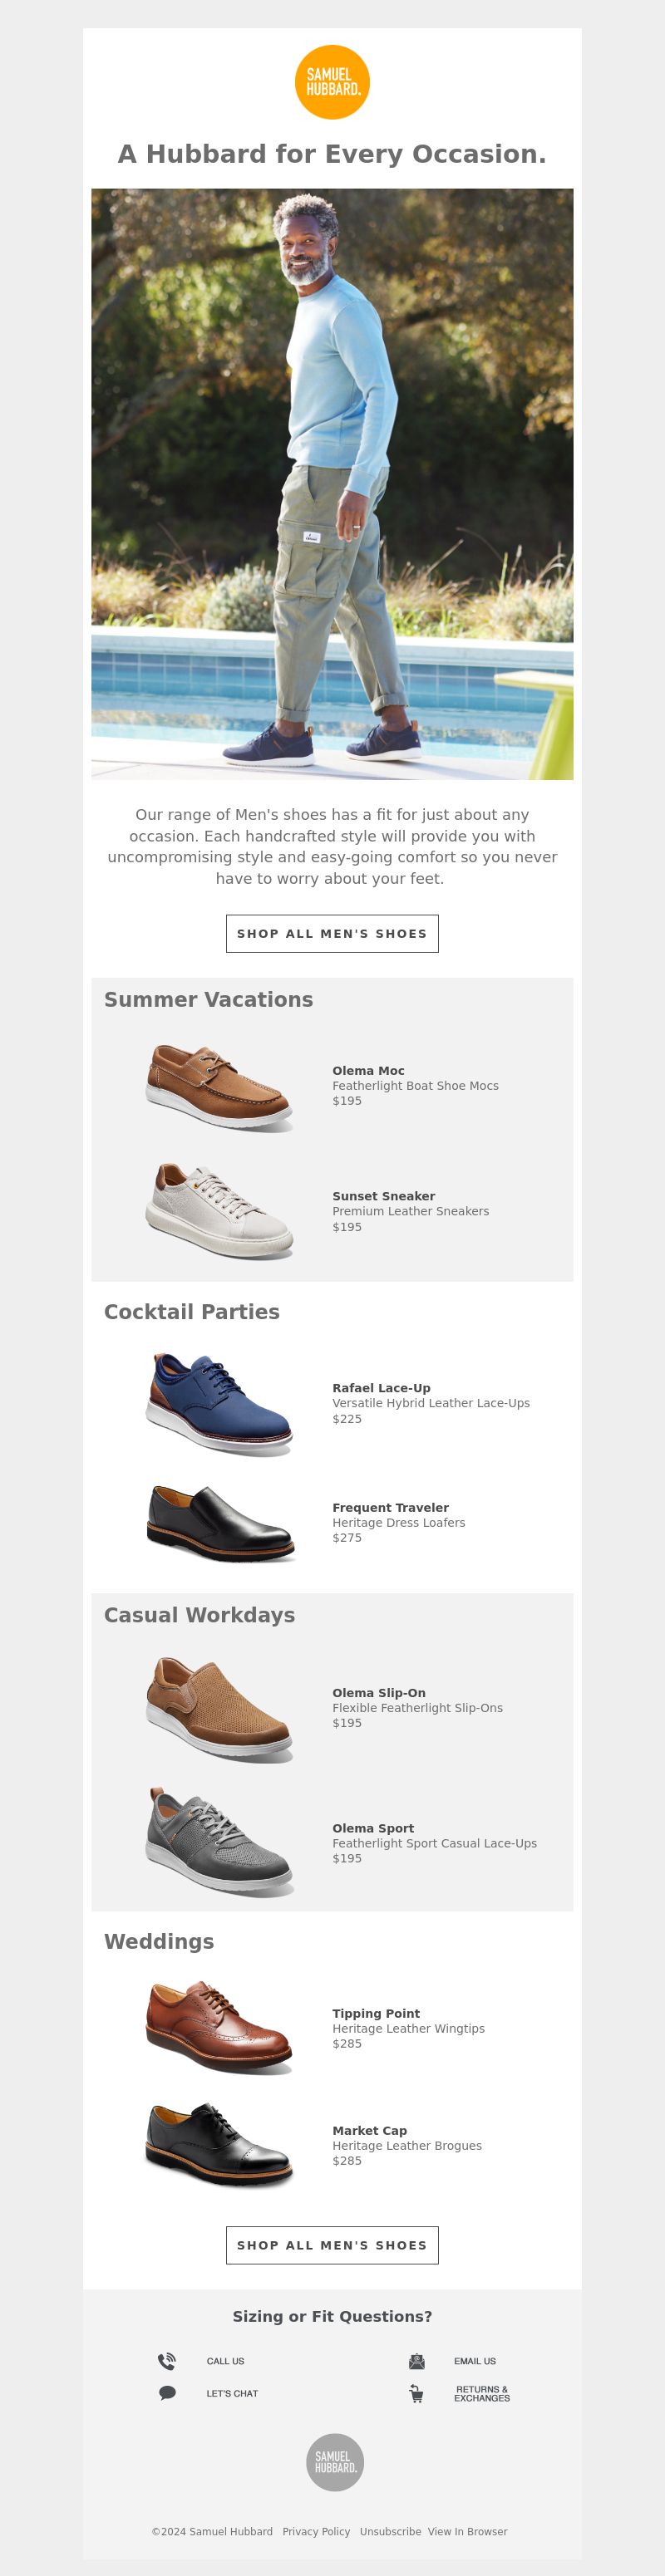Viewport: 665px width, 2576px height.
Task: Open the Privacy Policy link
Action: click(316, 2532)
